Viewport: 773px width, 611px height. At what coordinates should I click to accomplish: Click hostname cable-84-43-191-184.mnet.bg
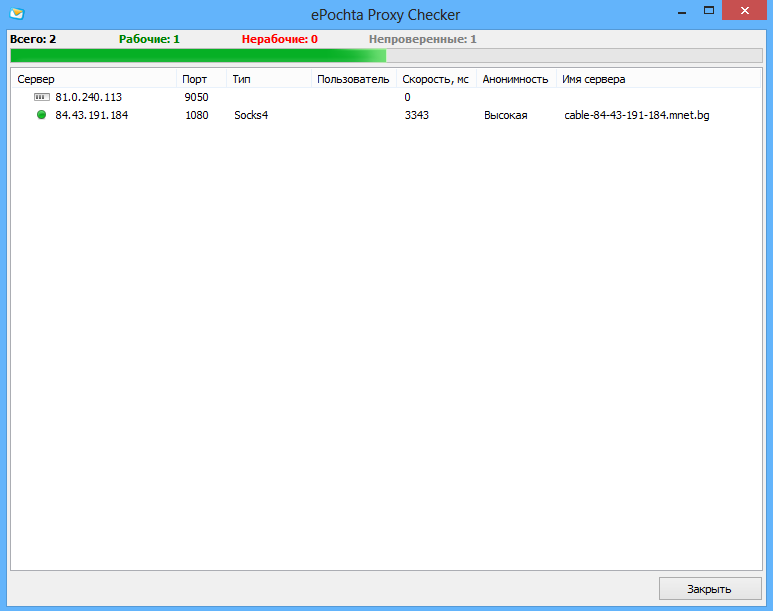click(637, 115)
